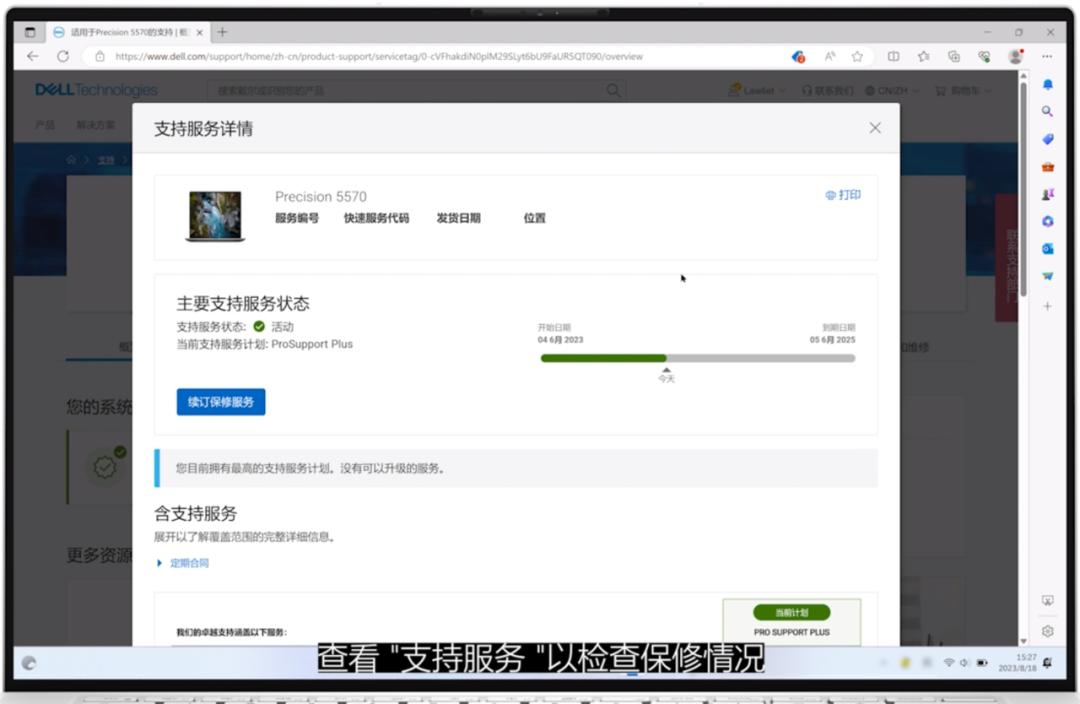Click the favorites star in the address bar
Screen dimensions: 1080x704
coord(858,56)
